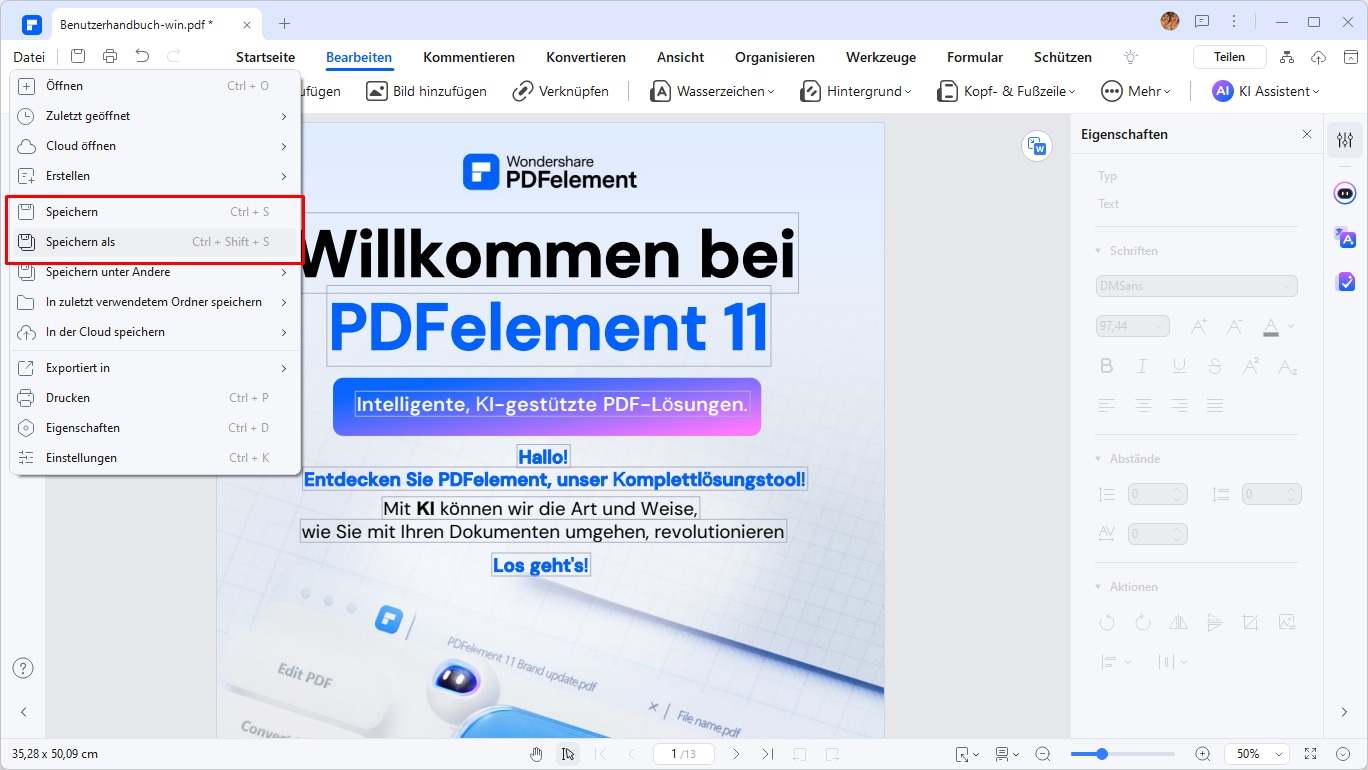1368x770 pixels.
Task: Switch to the Startseite tab
Action: (x=265, y=57)
